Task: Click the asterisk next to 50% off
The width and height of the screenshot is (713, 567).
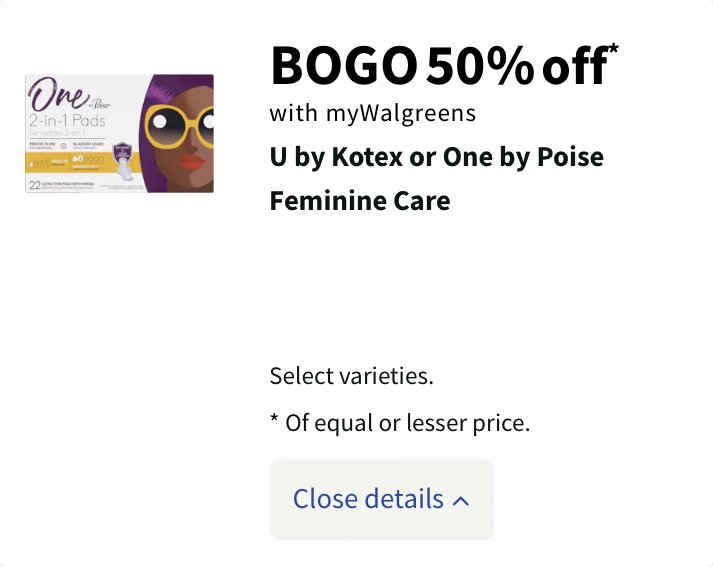Action: pyautogui.click(x=613, y=49)
